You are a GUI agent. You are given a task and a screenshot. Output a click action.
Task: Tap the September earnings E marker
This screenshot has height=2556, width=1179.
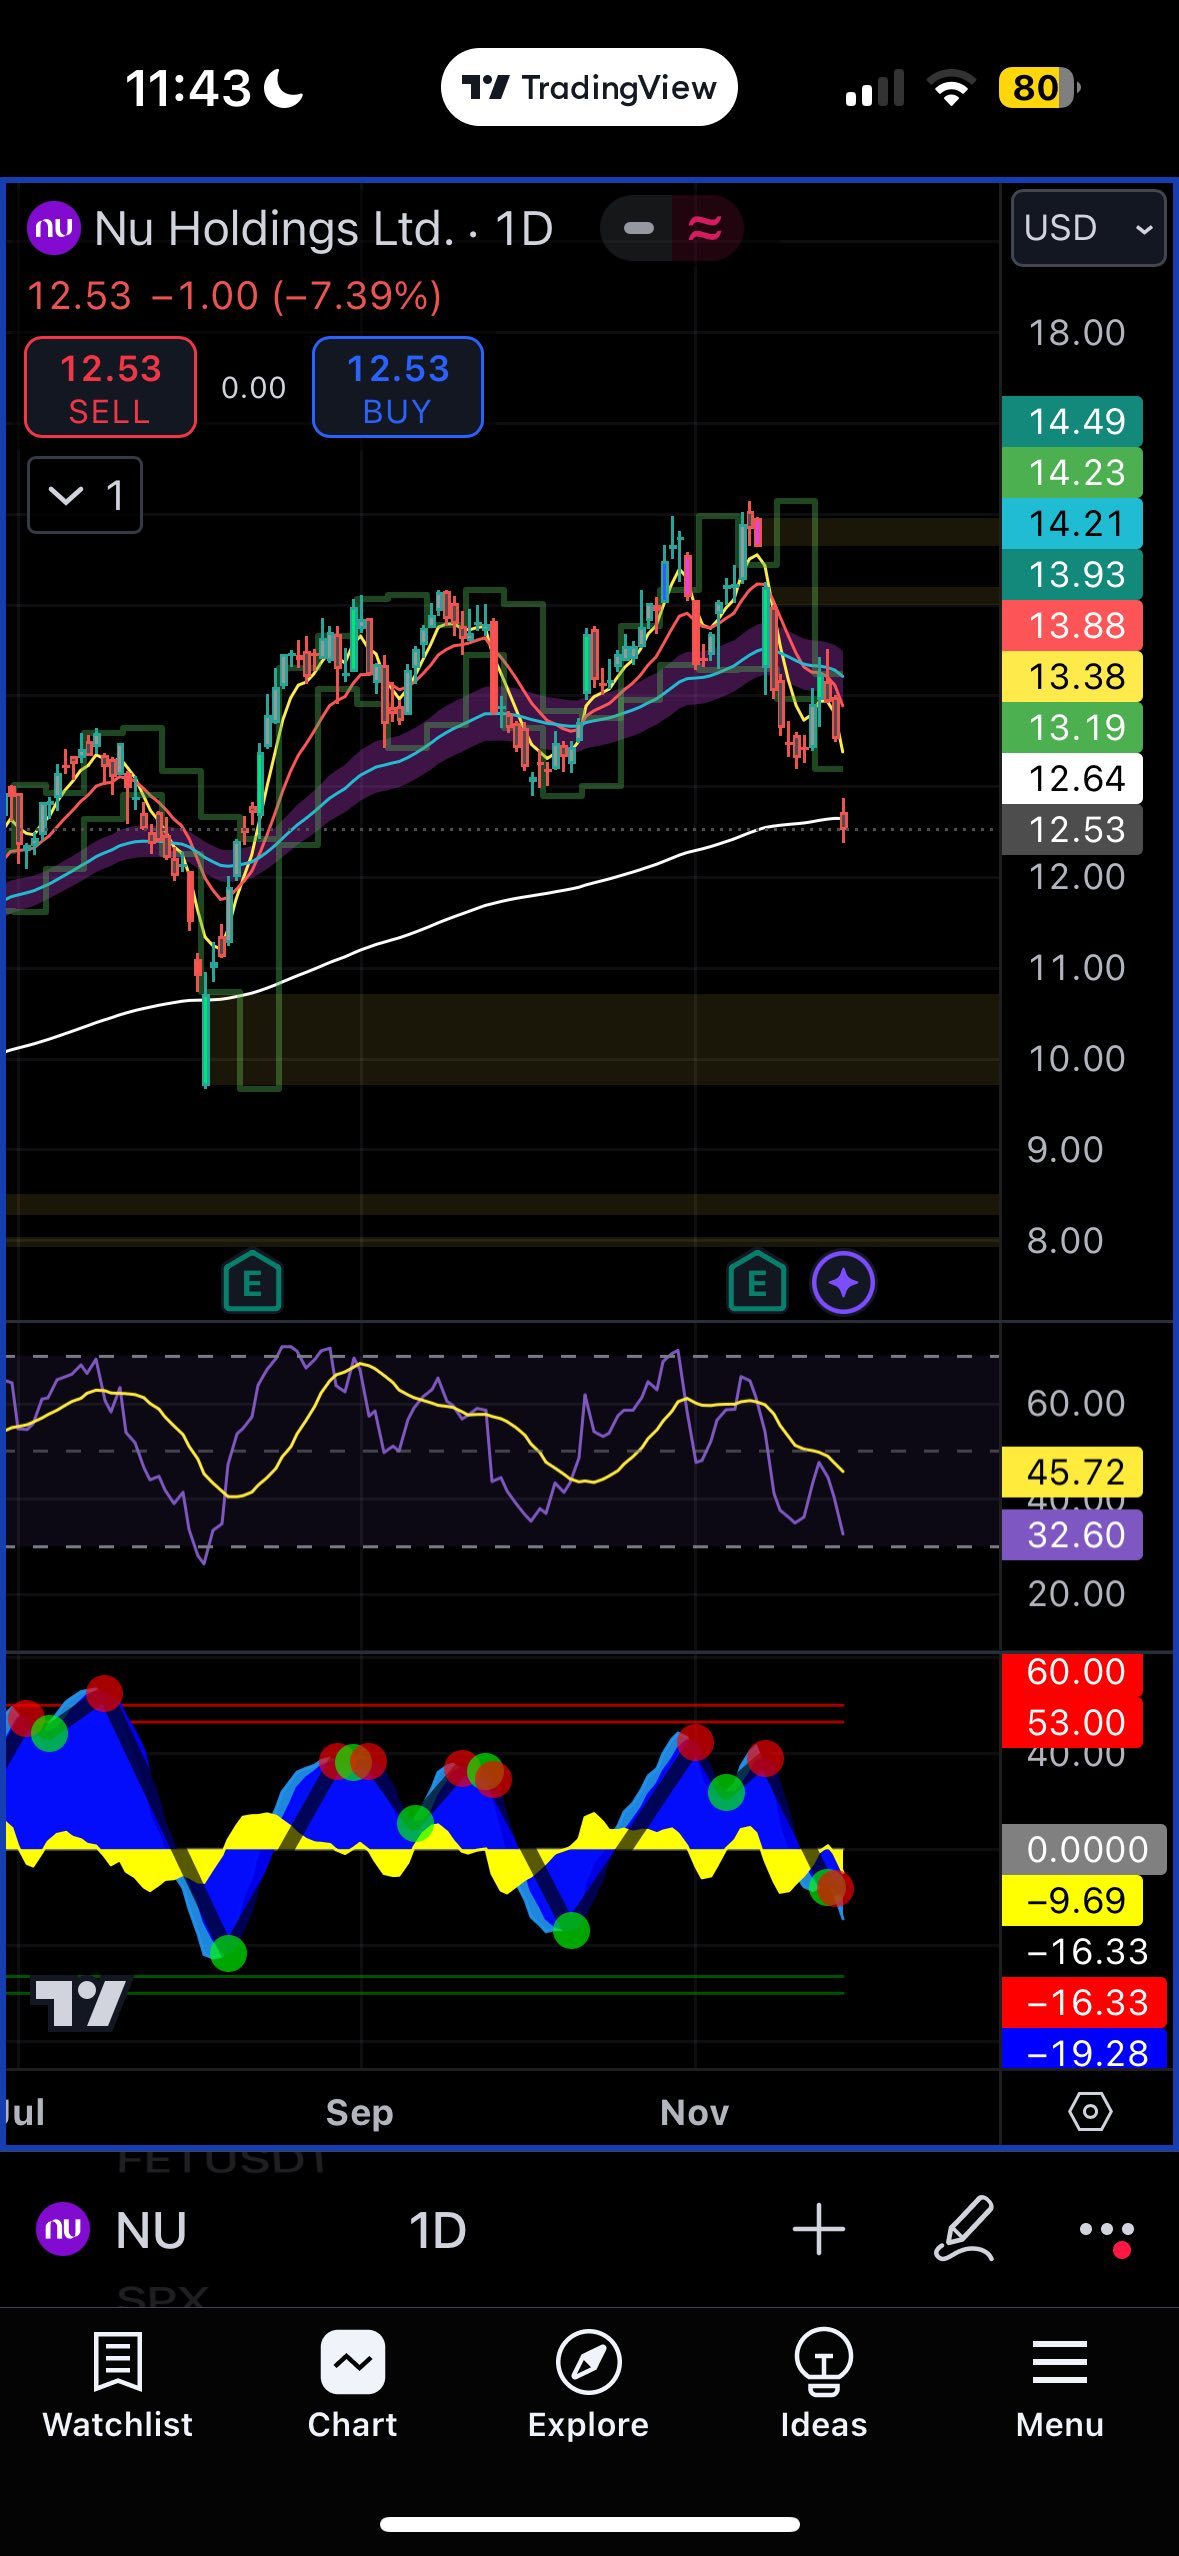click(252, 1281)
